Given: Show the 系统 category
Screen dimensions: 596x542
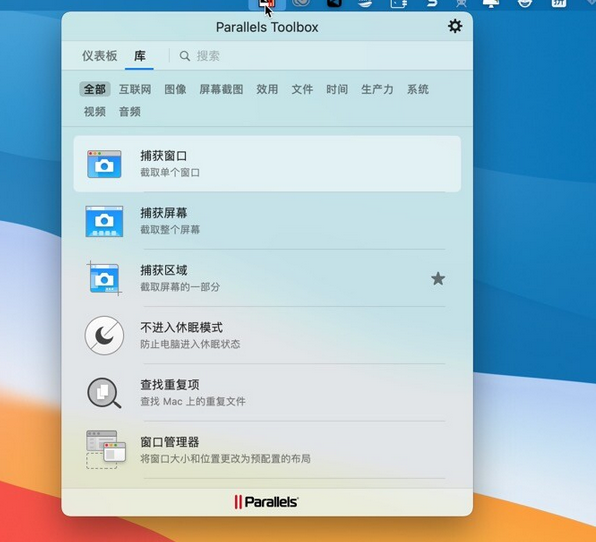Looking at the screenshot, I should (418, 89).
